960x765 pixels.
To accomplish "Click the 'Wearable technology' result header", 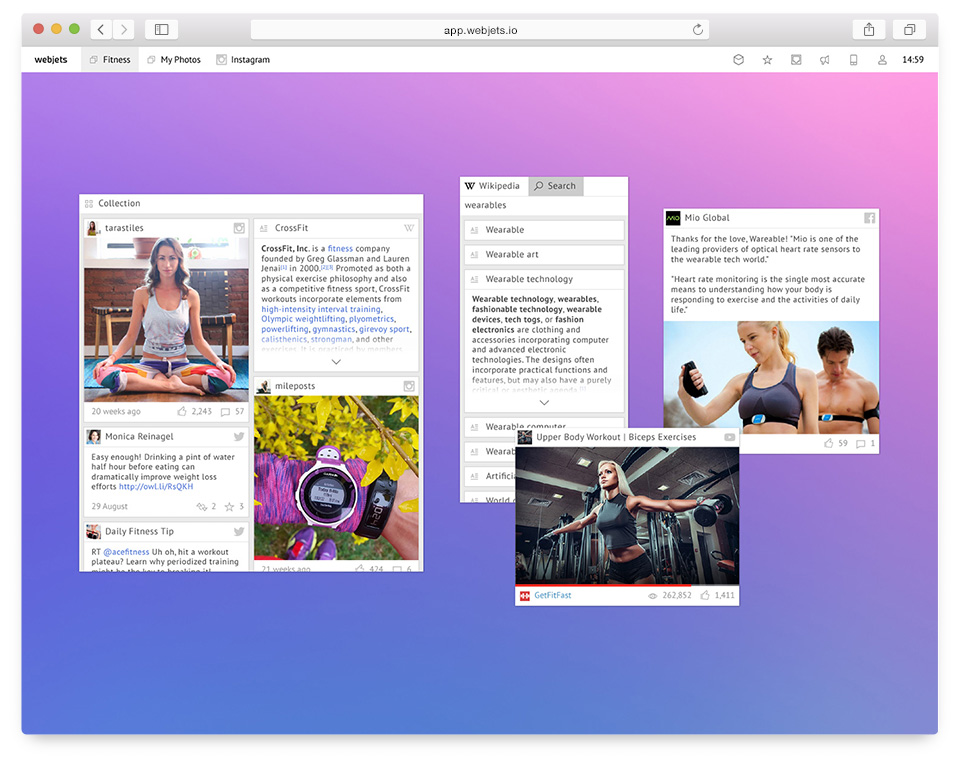I will (544, 279).
